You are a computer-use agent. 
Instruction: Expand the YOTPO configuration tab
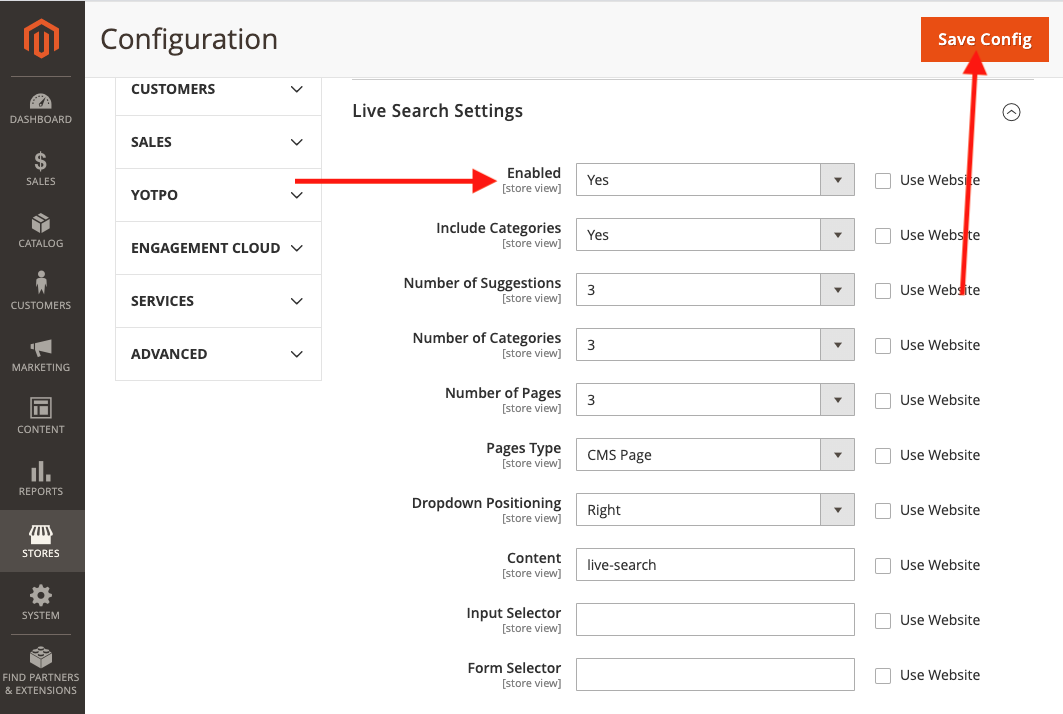coord(218,195)
